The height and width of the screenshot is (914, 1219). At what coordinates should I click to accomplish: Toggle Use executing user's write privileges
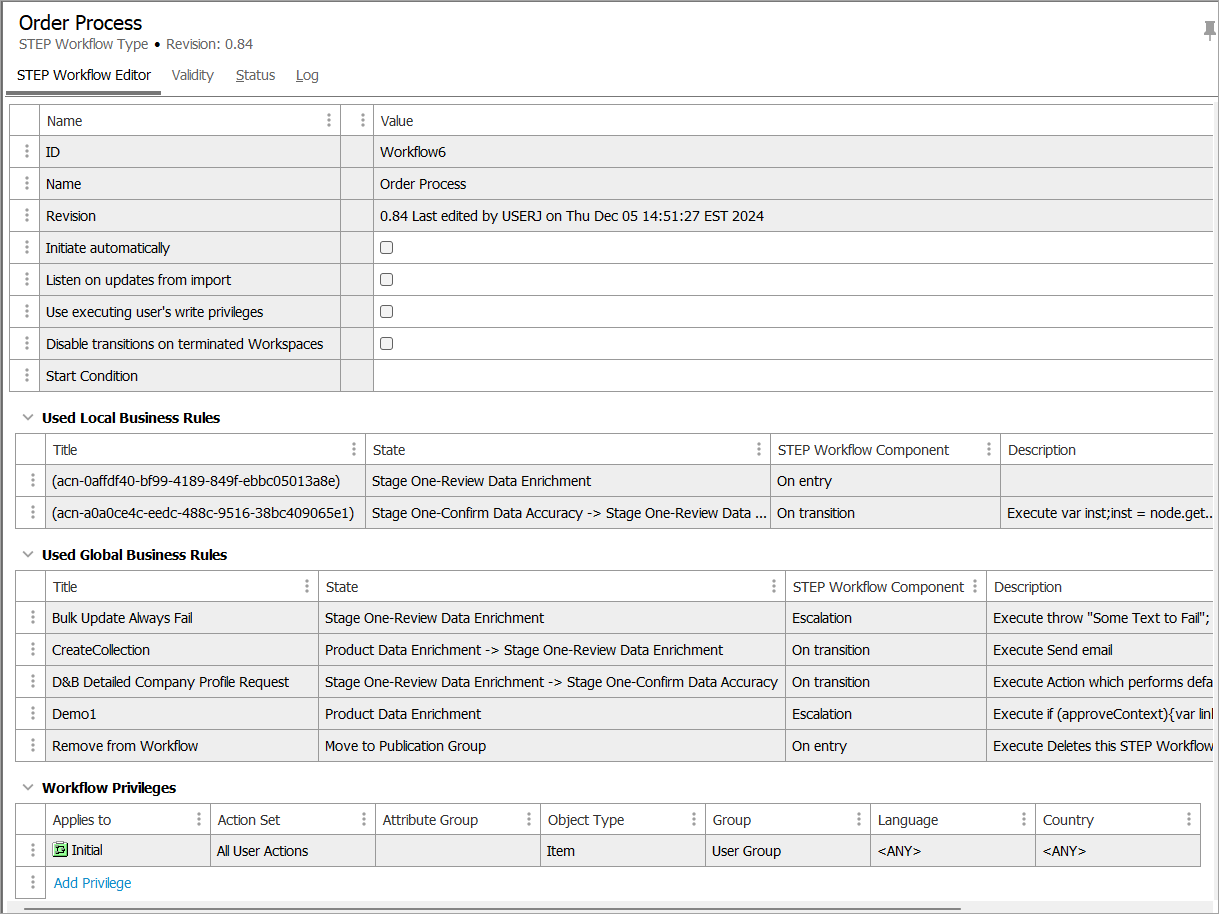pos(387,312)
